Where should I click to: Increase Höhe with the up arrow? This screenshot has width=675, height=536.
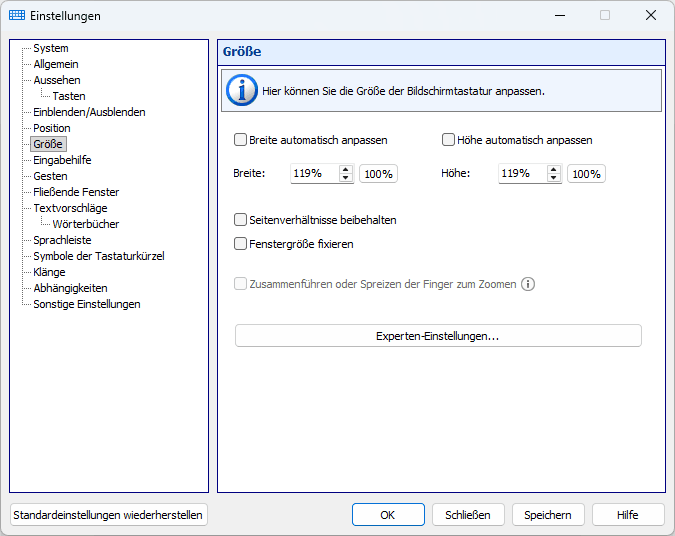[x=554, y=170]
